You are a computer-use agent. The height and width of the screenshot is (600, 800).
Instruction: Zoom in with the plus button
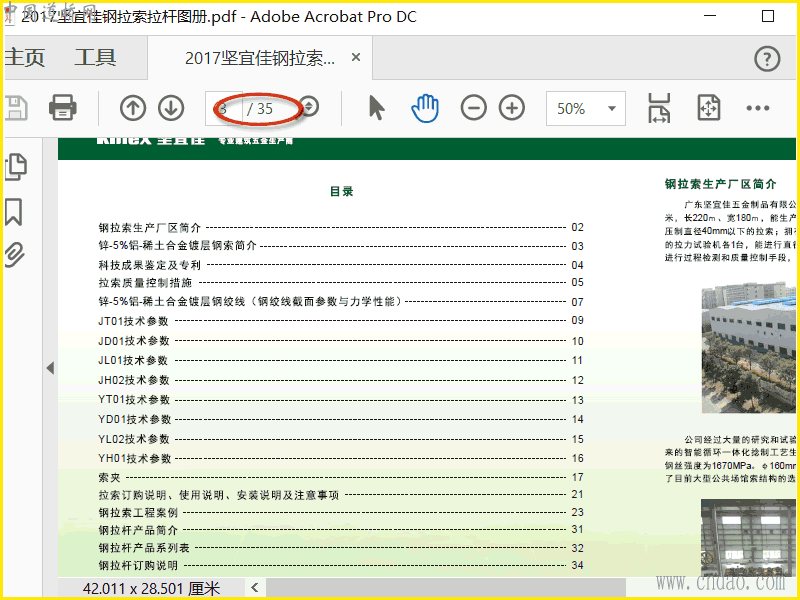tap(512, 108)
